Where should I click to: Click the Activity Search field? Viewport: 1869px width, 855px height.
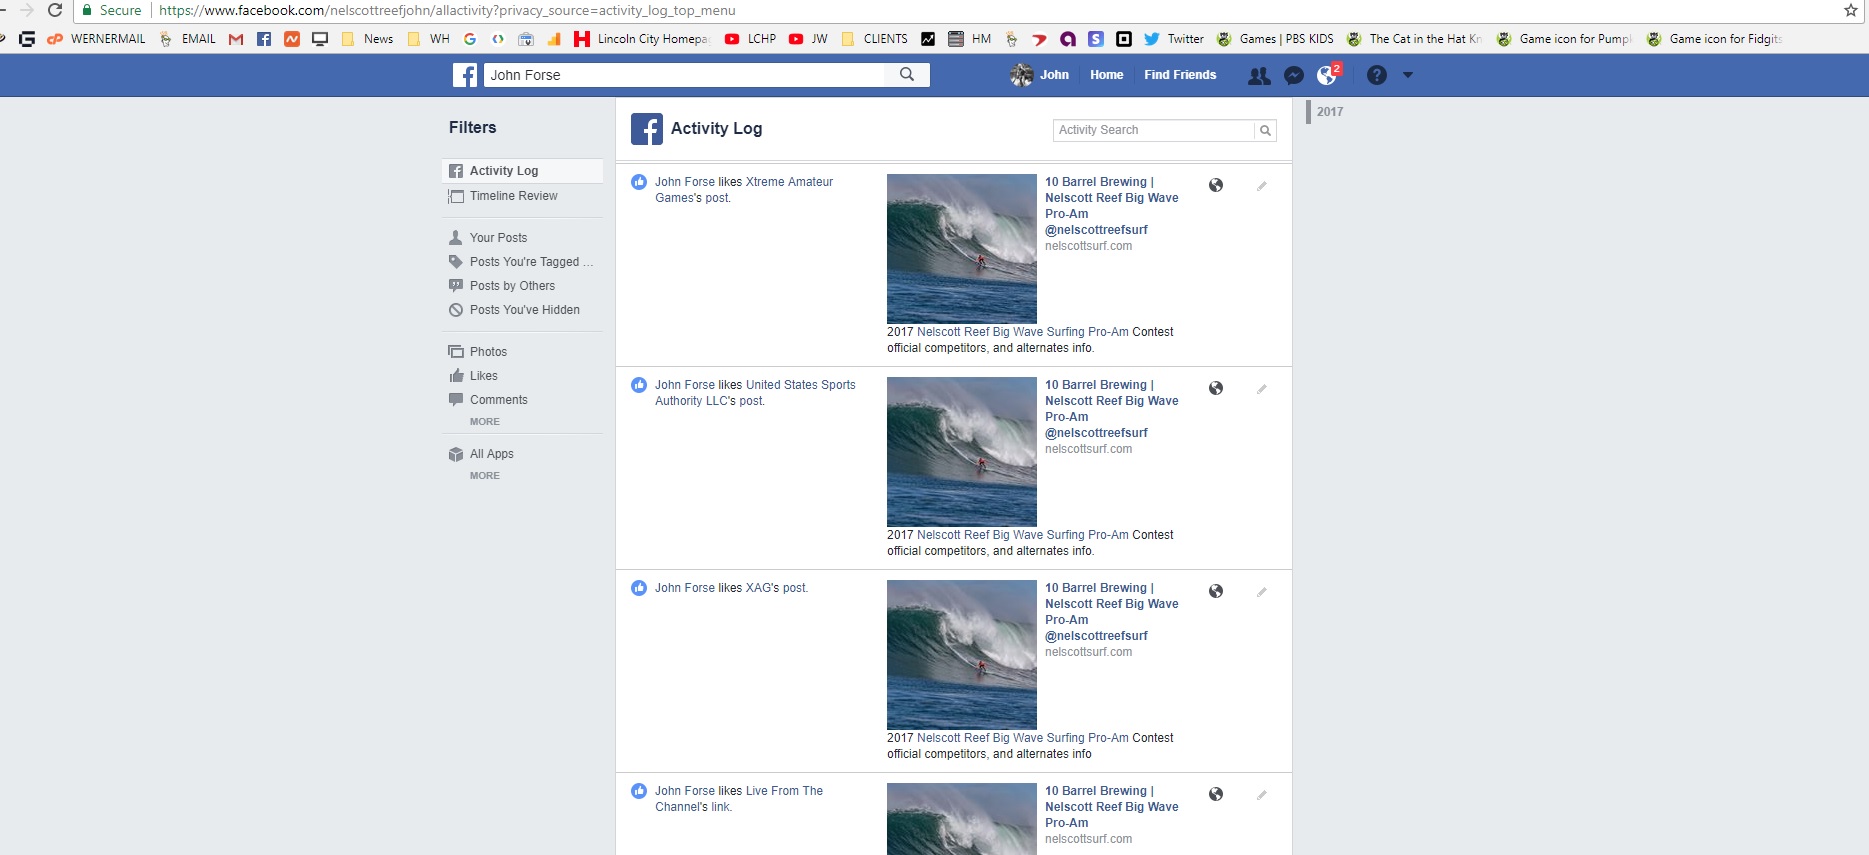pos(1154,130)
